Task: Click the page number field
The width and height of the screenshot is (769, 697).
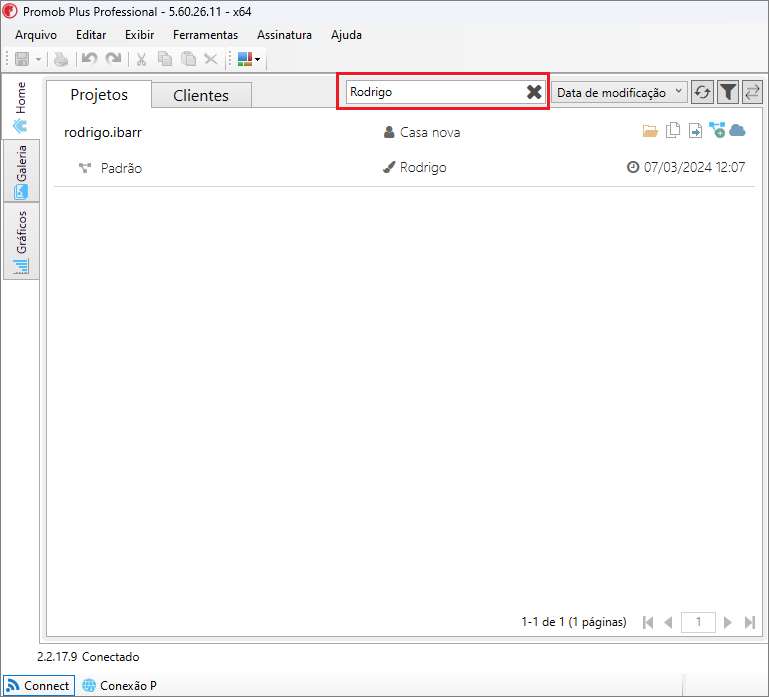Action: [x=698, y=622]
